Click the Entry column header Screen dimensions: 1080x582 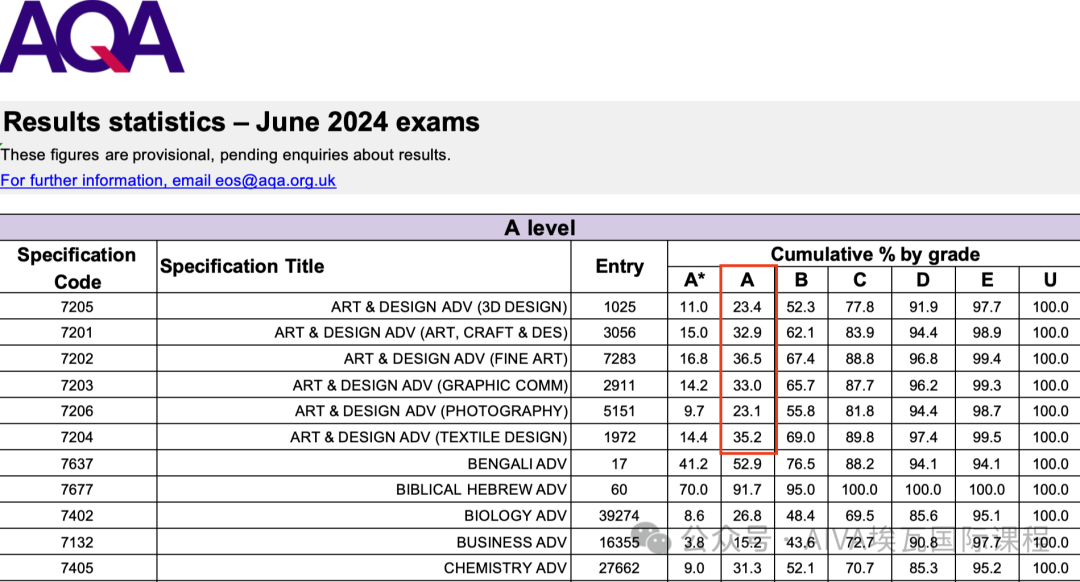coord(619,266)
